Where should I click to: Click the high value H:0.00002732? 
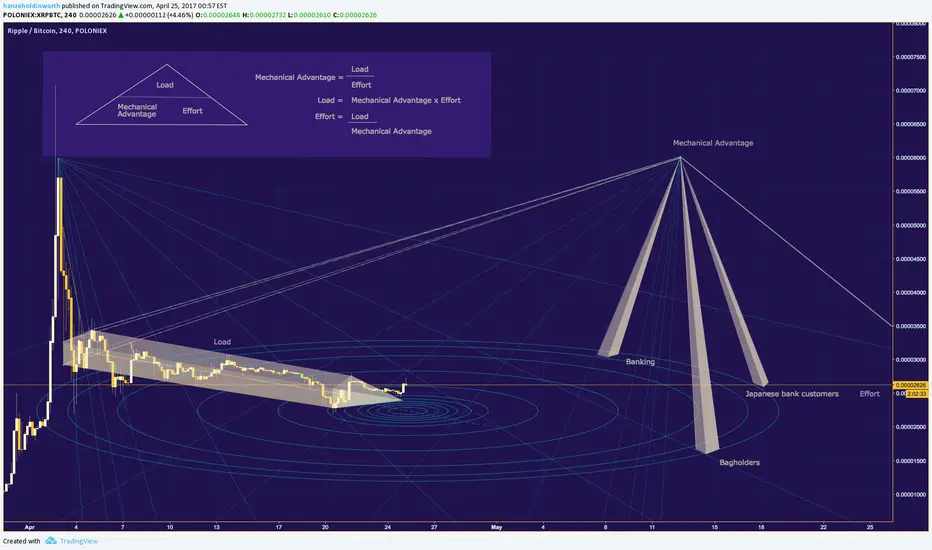(265, 15)
